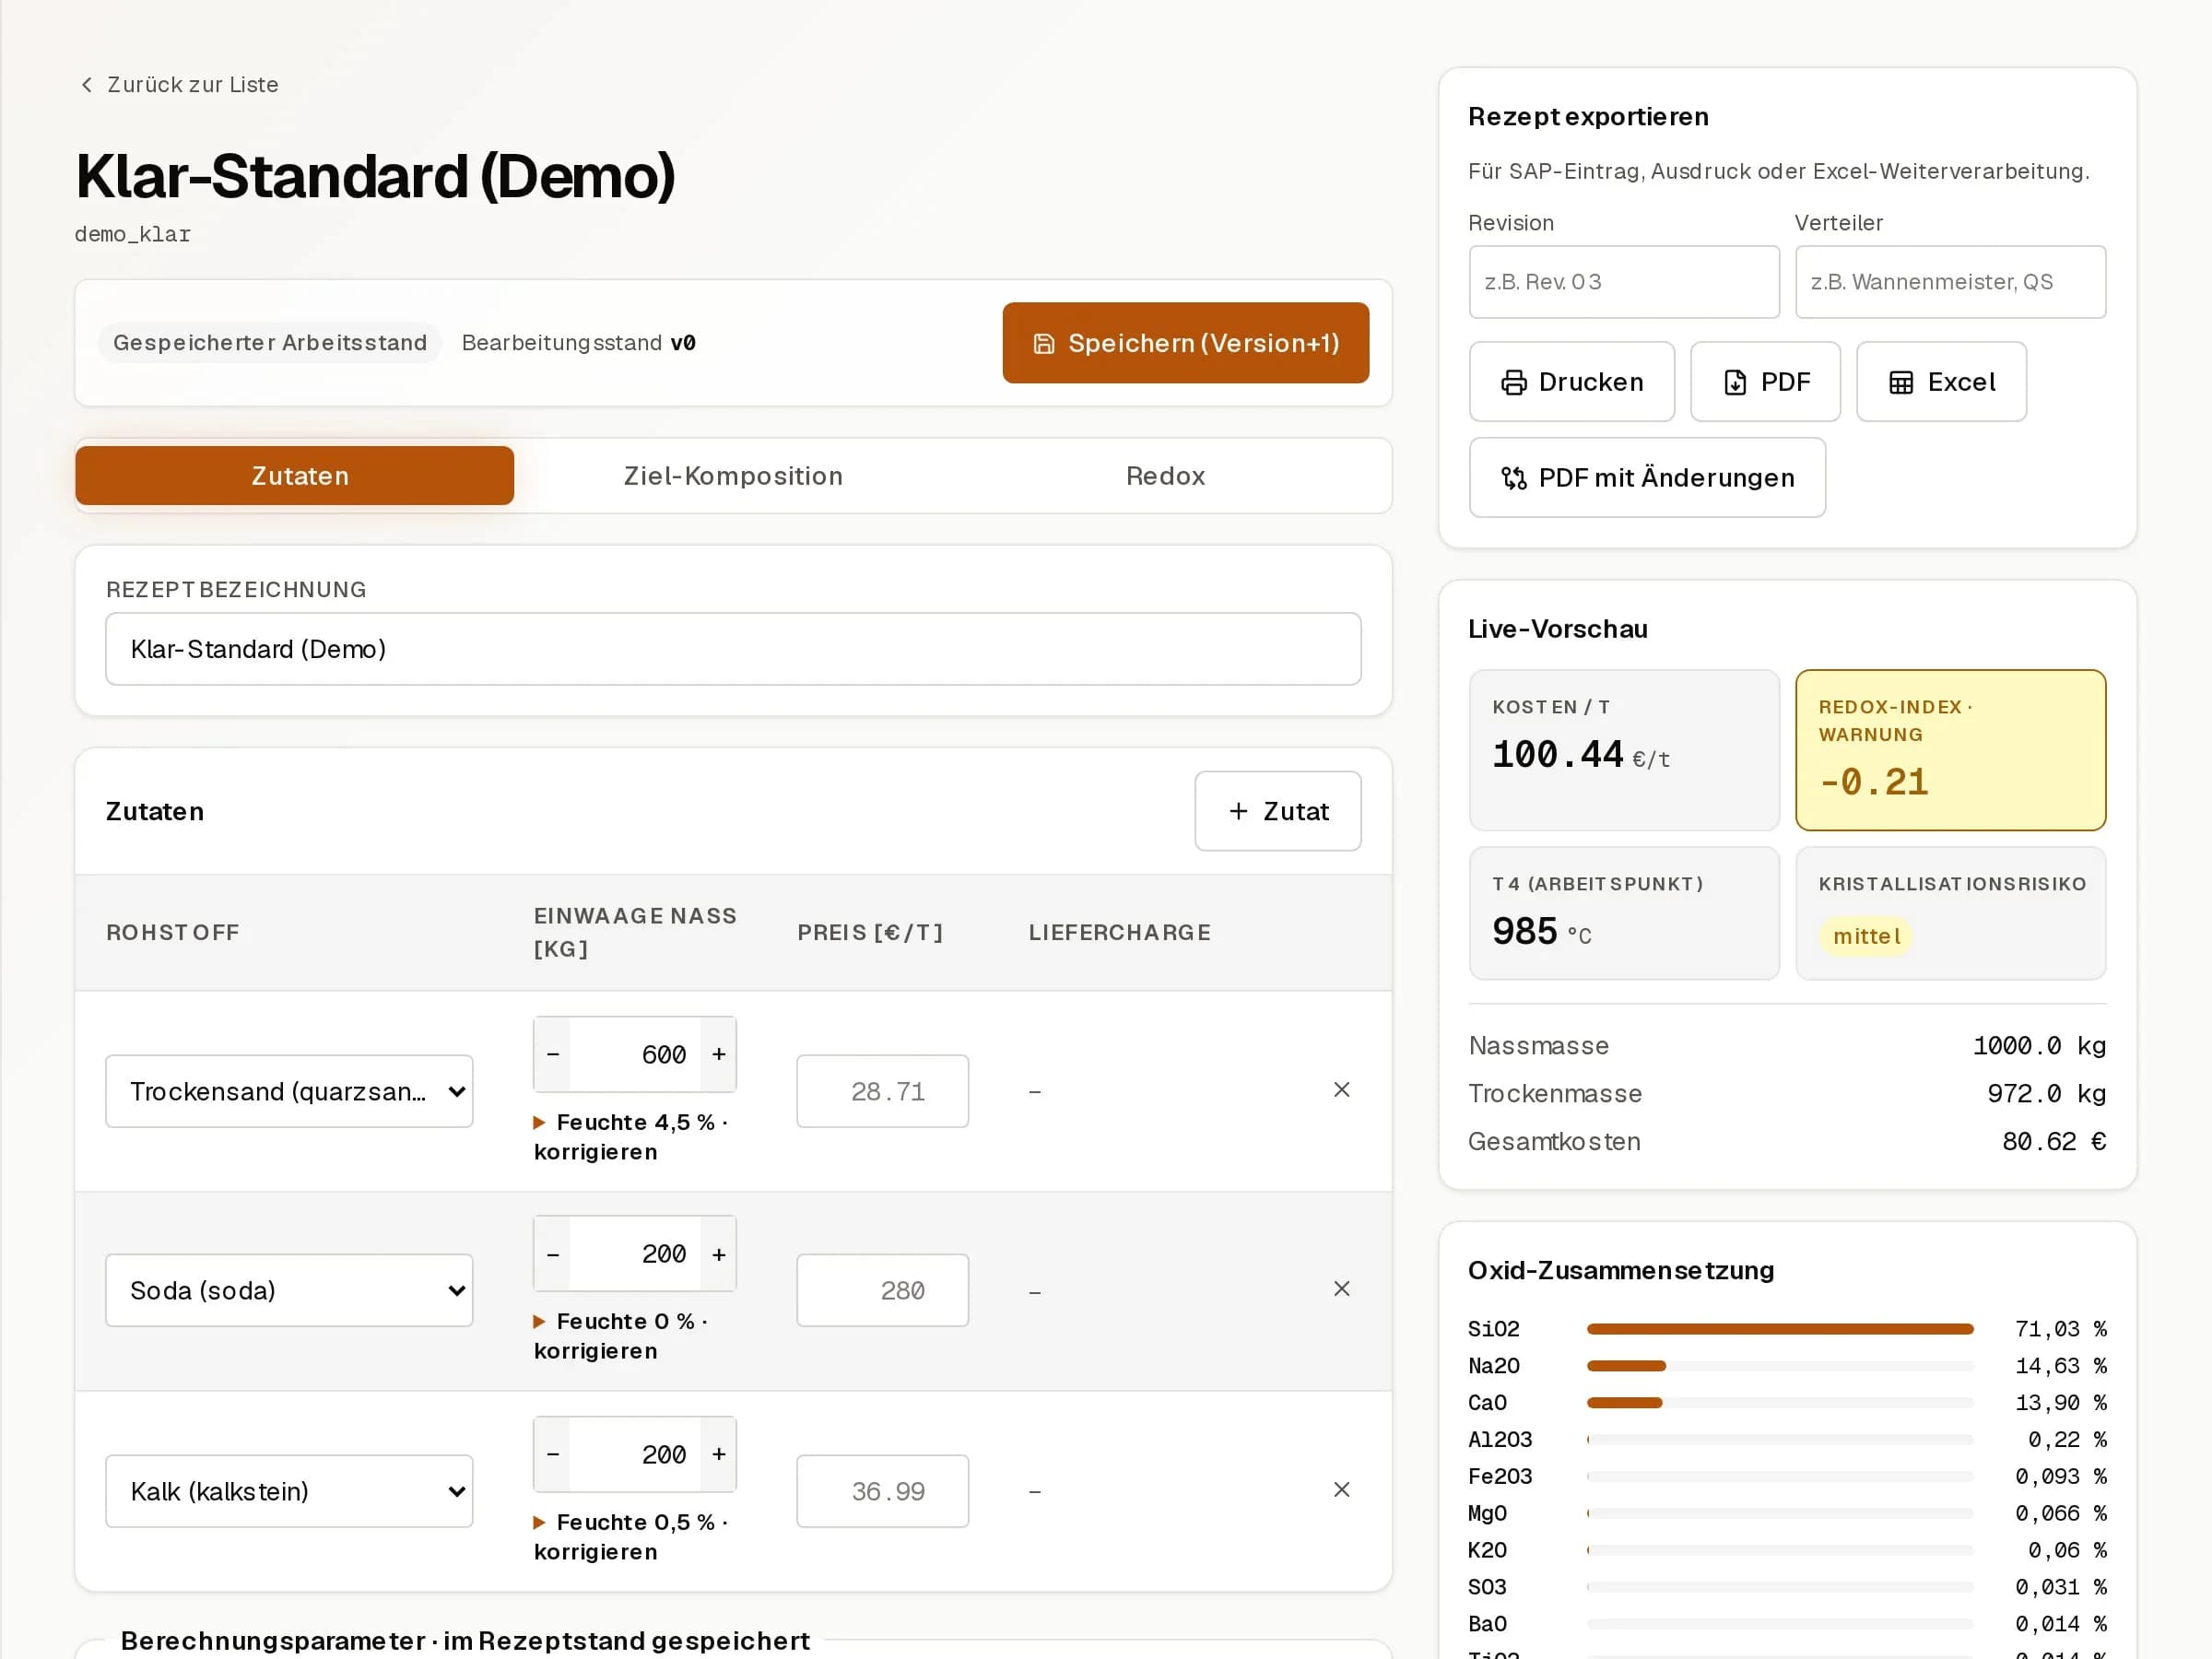Viewport: 2212px width, 1659px height.
Task: Click Kalk price field 36.99
Action: [x=882, y=1491]
